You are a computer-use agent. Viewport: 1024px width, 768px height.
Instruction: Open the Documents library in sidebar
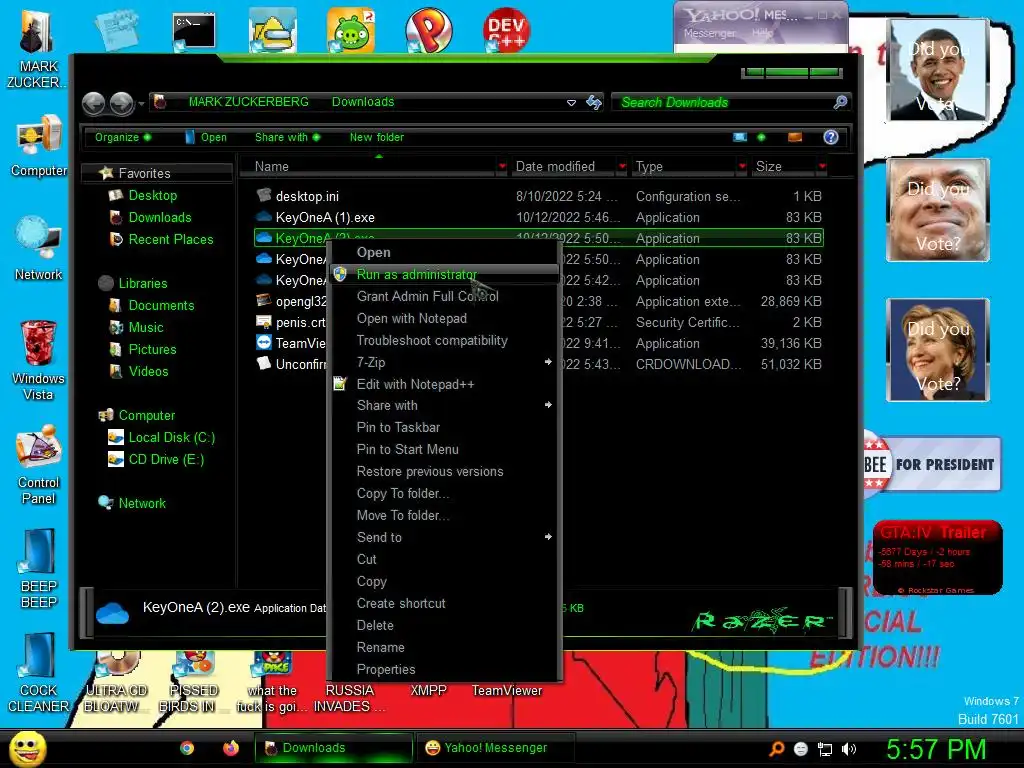152,306
